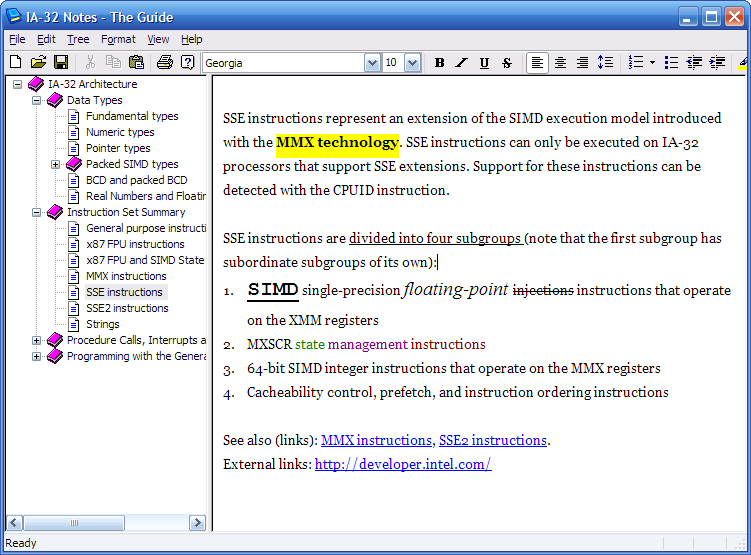751x555 pixels.
Task: Select the Numeric types page
Action: click(x=120, y=132)
